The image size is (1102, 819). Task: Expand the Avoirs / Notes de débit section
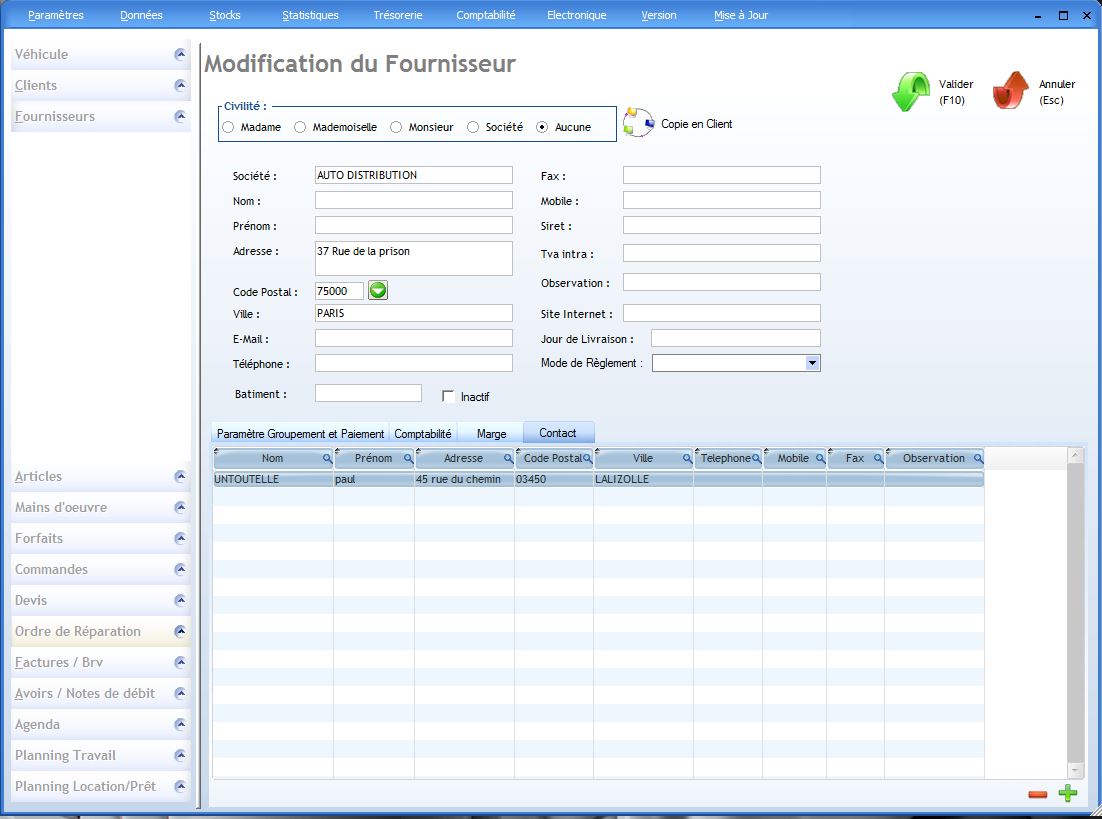click(180, 692)
